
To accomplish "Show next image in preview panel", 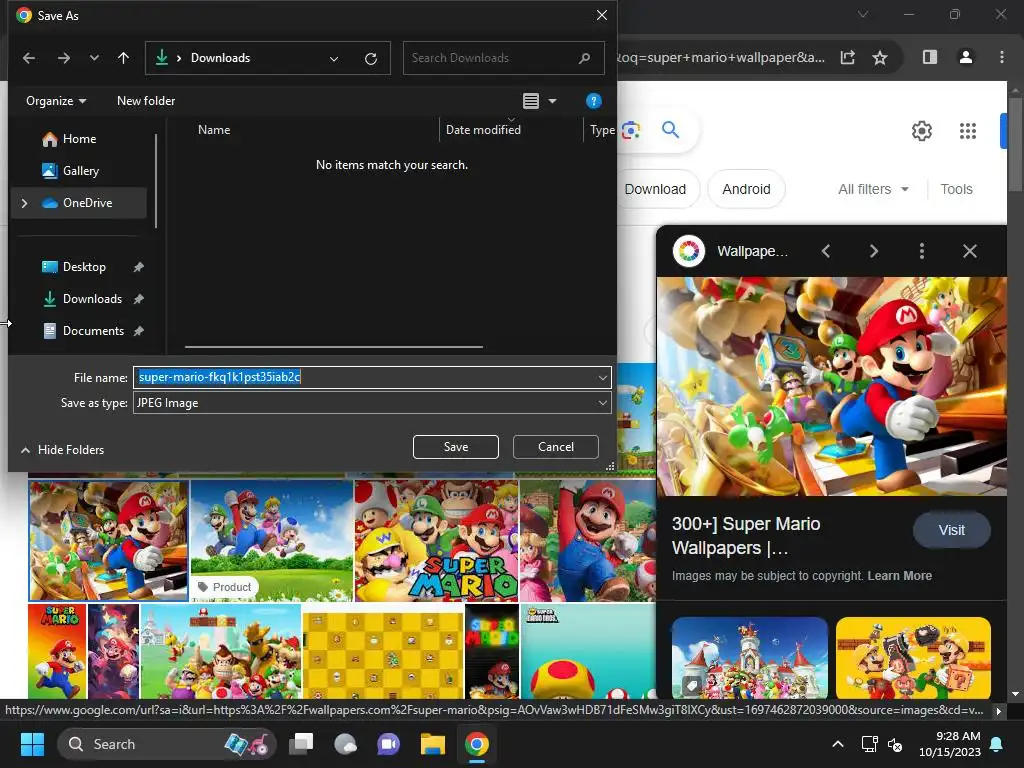I will tap(873, 251).
